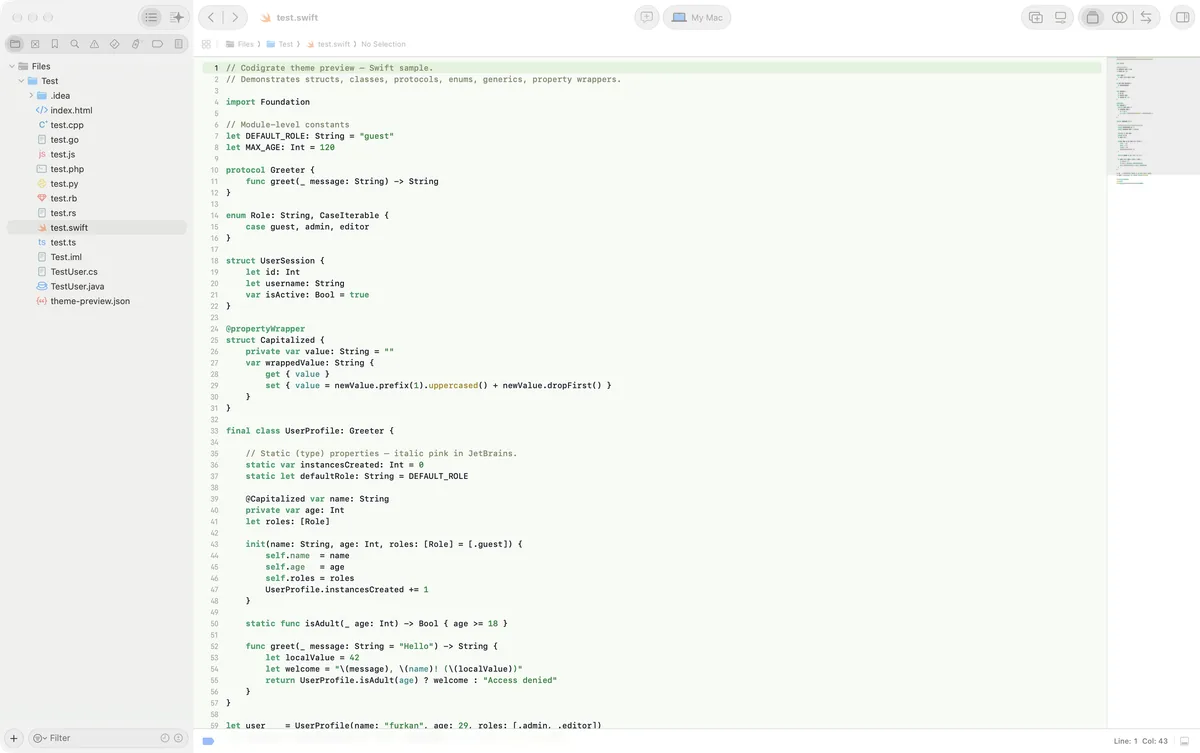Open the Project navigator folder tab
Image resolution: width=1200 pixels, height=753 pixels.
tap(15, 44)
